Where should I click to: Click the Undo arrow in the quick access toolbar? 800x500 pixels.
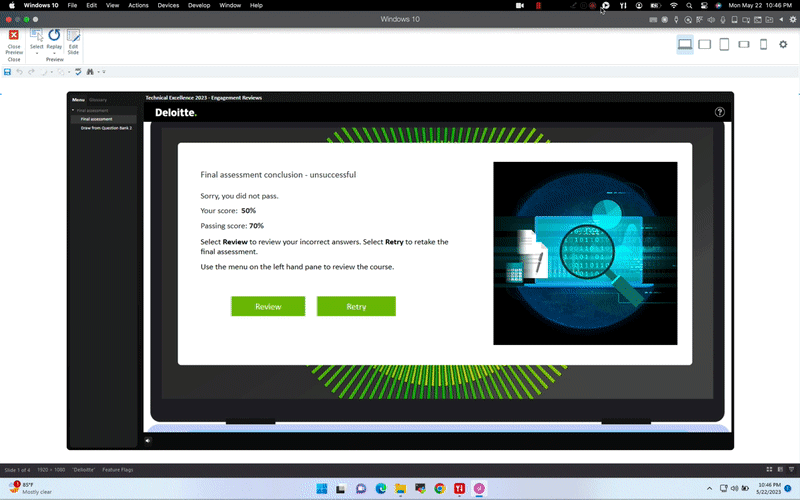point(19,72)
